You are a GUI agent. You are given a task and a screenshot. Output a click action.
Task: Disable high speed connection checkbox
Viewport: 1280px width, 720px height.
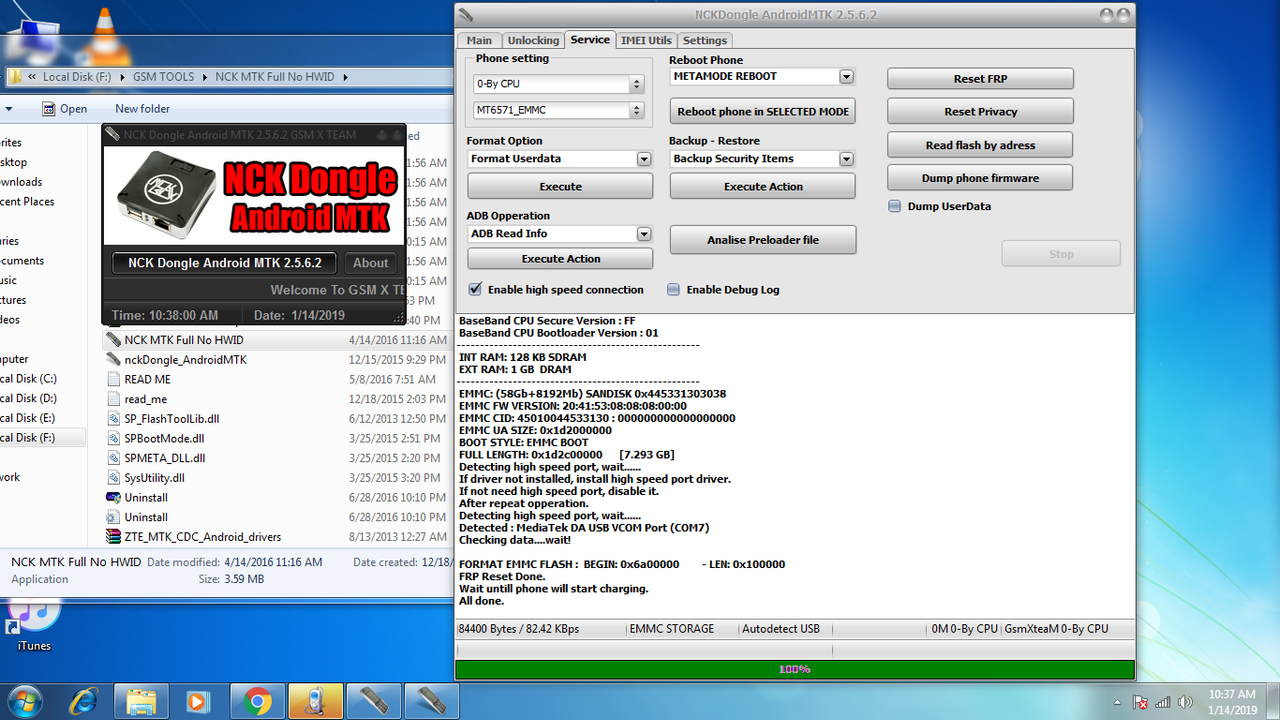click(x=475, y=289)
